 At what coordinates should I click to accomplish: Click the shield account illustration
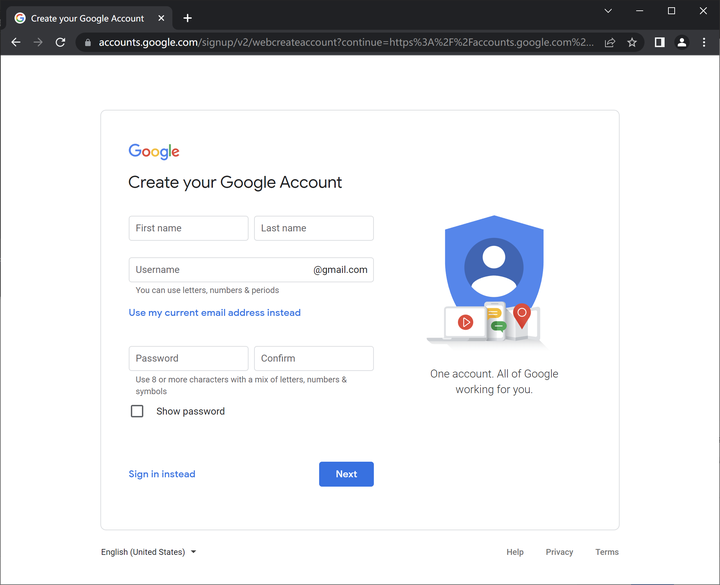pos(488,281)
